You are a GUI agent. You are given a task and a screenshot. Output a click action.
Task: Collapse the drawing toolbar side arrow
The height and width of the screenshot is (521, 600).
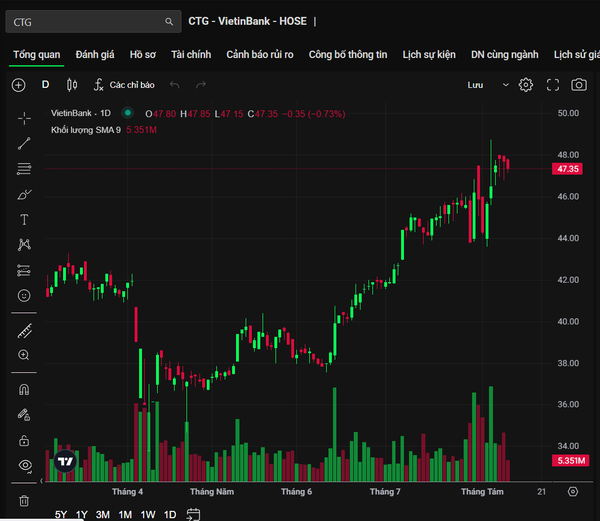41,481
